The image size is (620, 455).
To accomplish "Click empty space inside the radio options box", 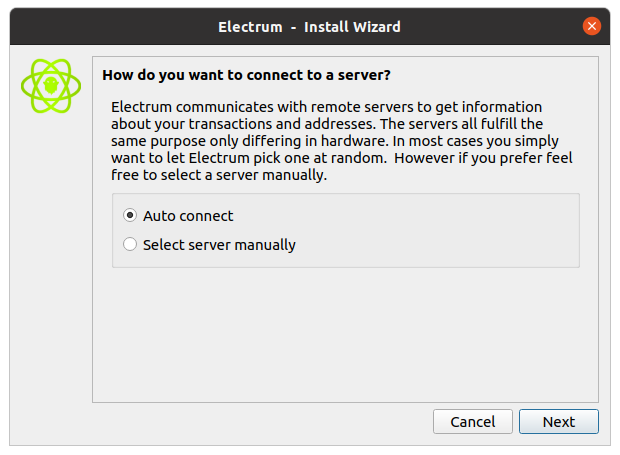I will click(x=450, y=230).
